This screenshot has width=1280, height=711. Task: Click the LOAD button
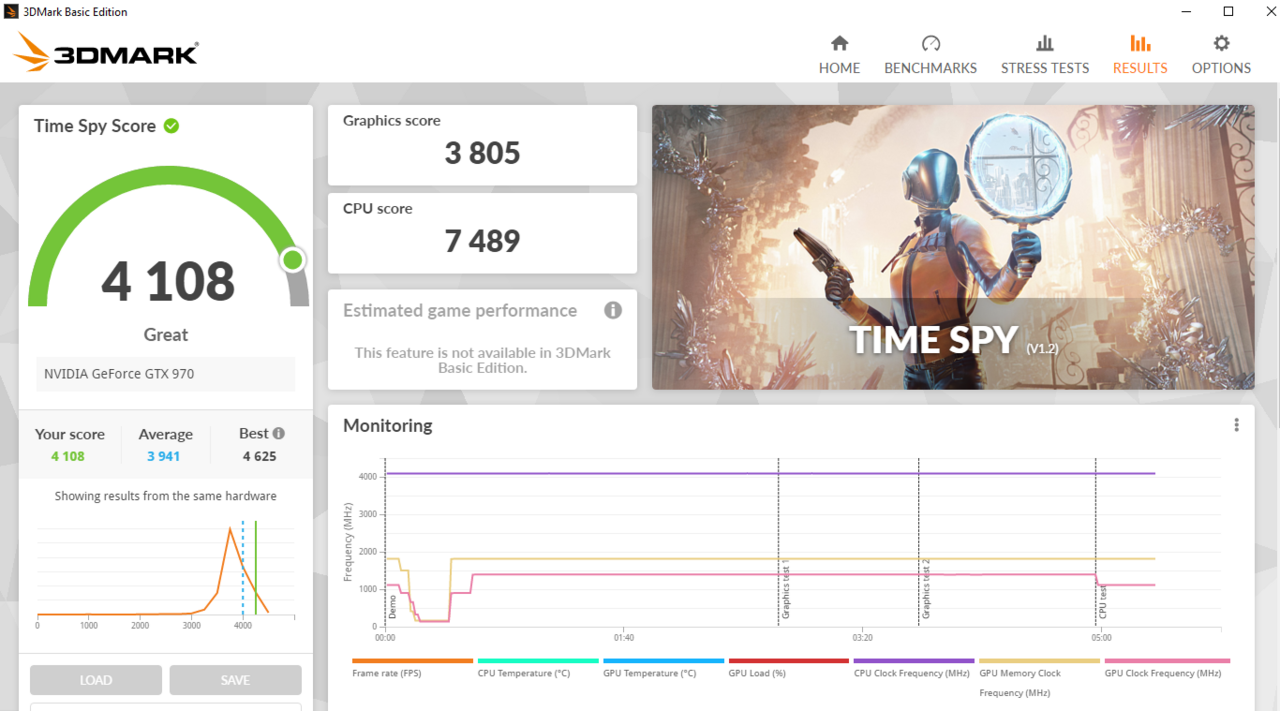96,680
